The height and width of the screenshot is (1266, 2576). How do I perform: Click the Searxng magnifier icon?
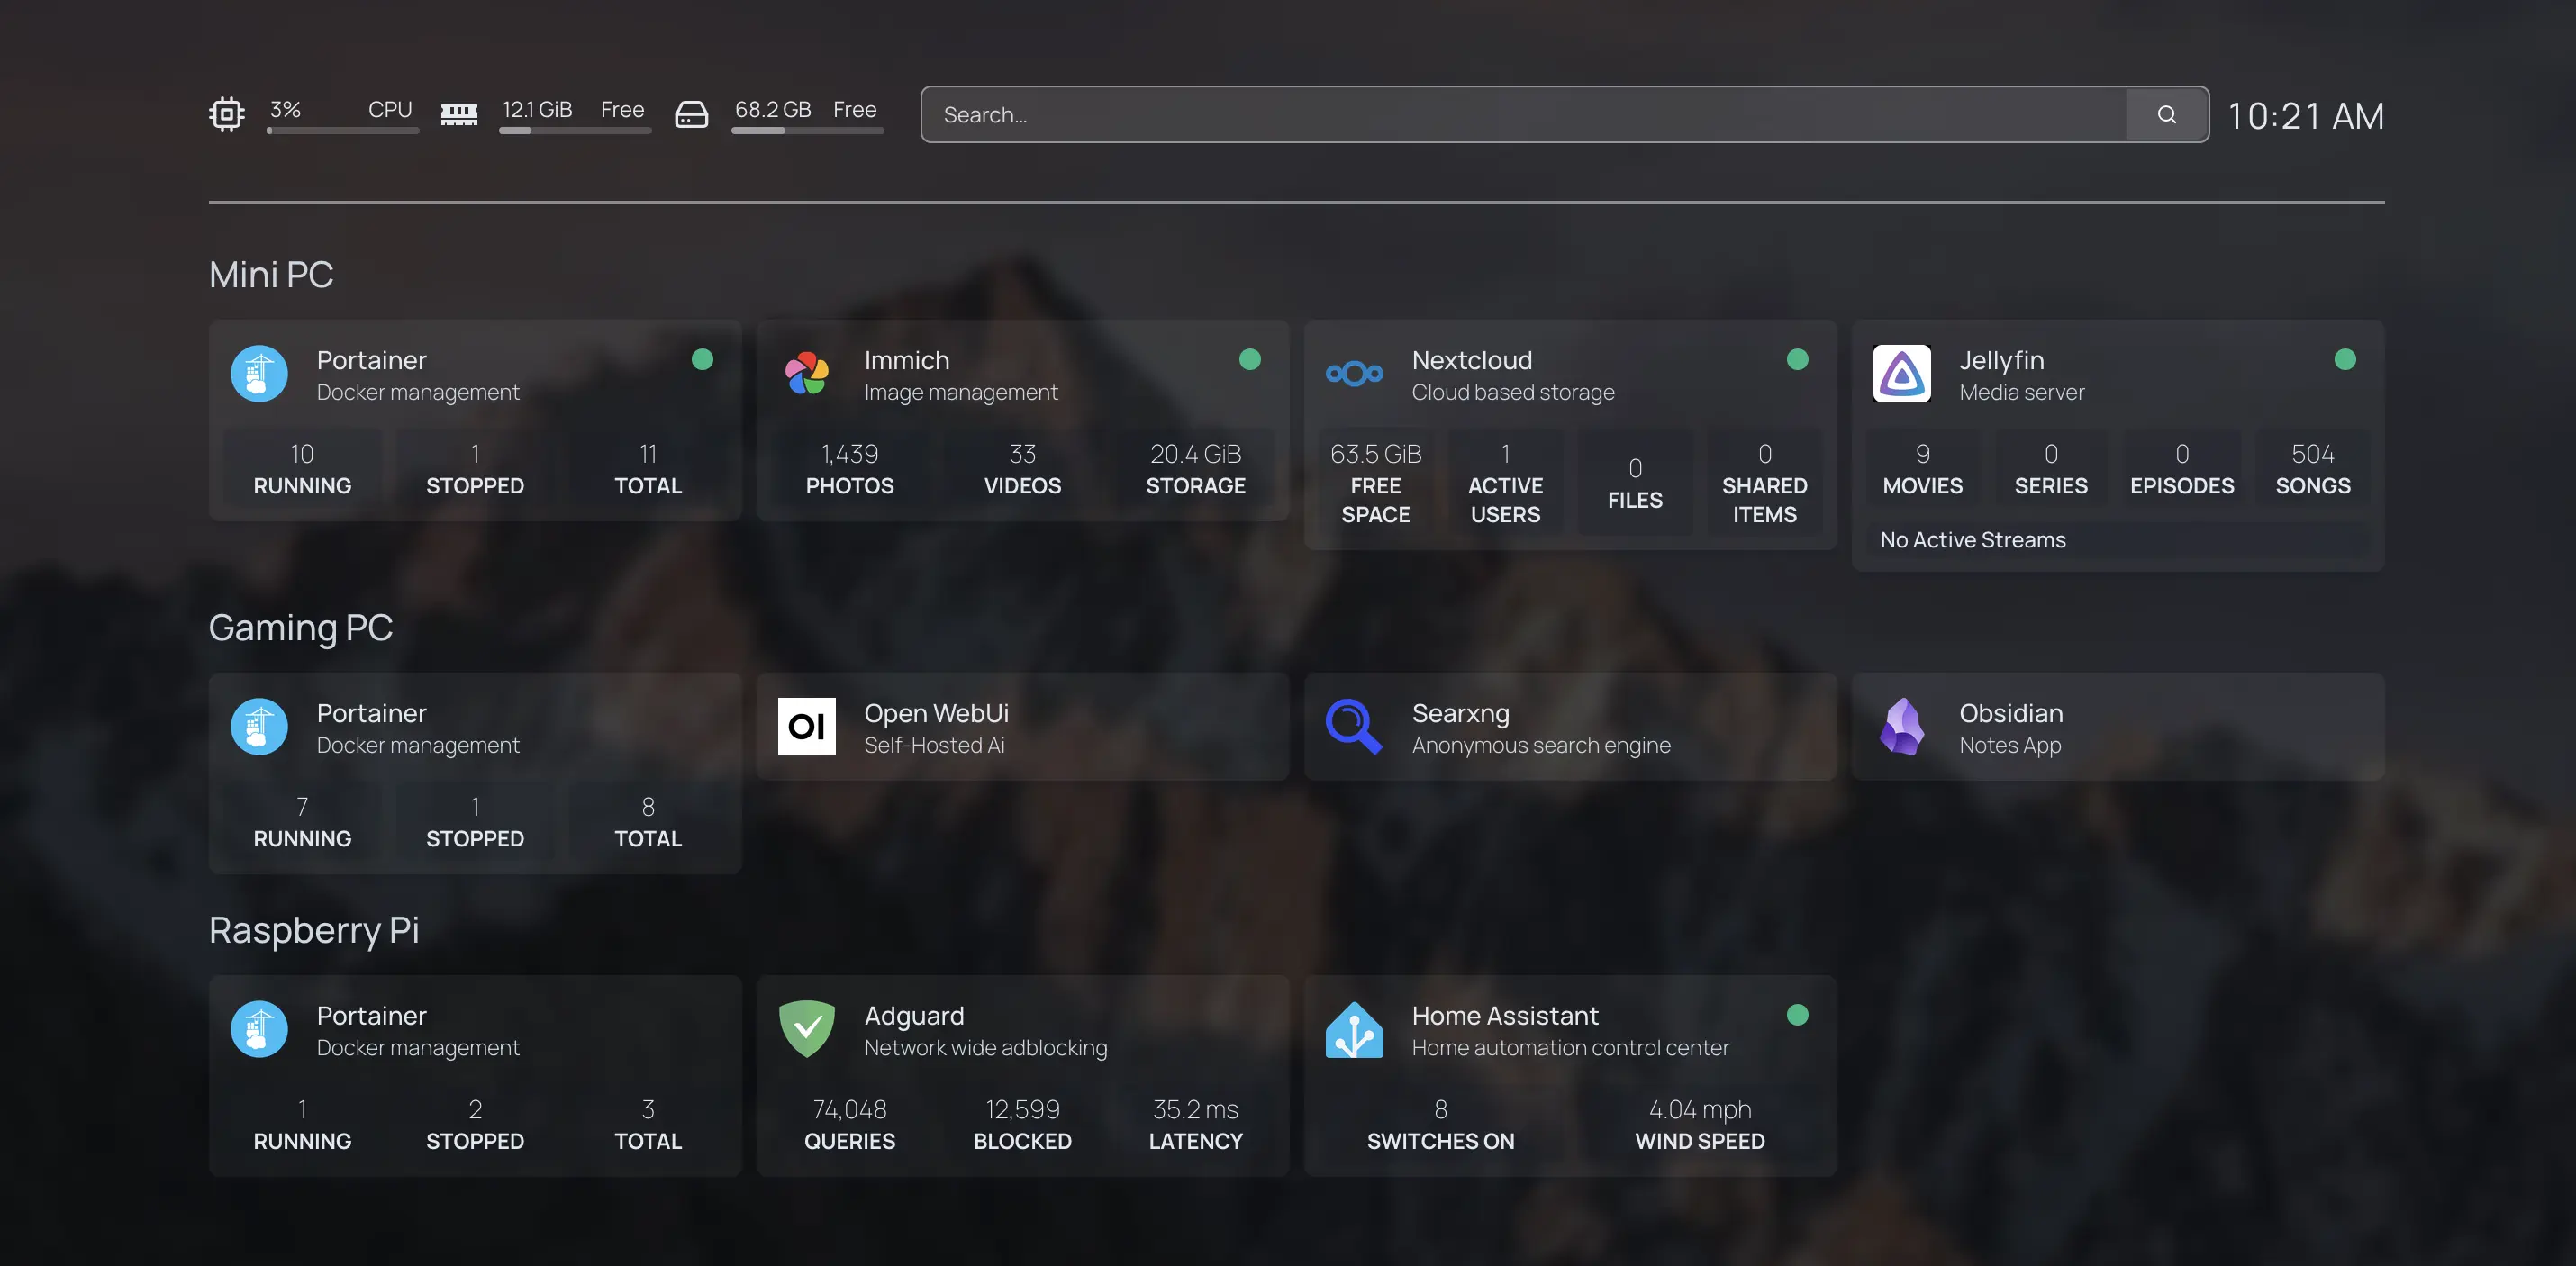coord(1354,727)
